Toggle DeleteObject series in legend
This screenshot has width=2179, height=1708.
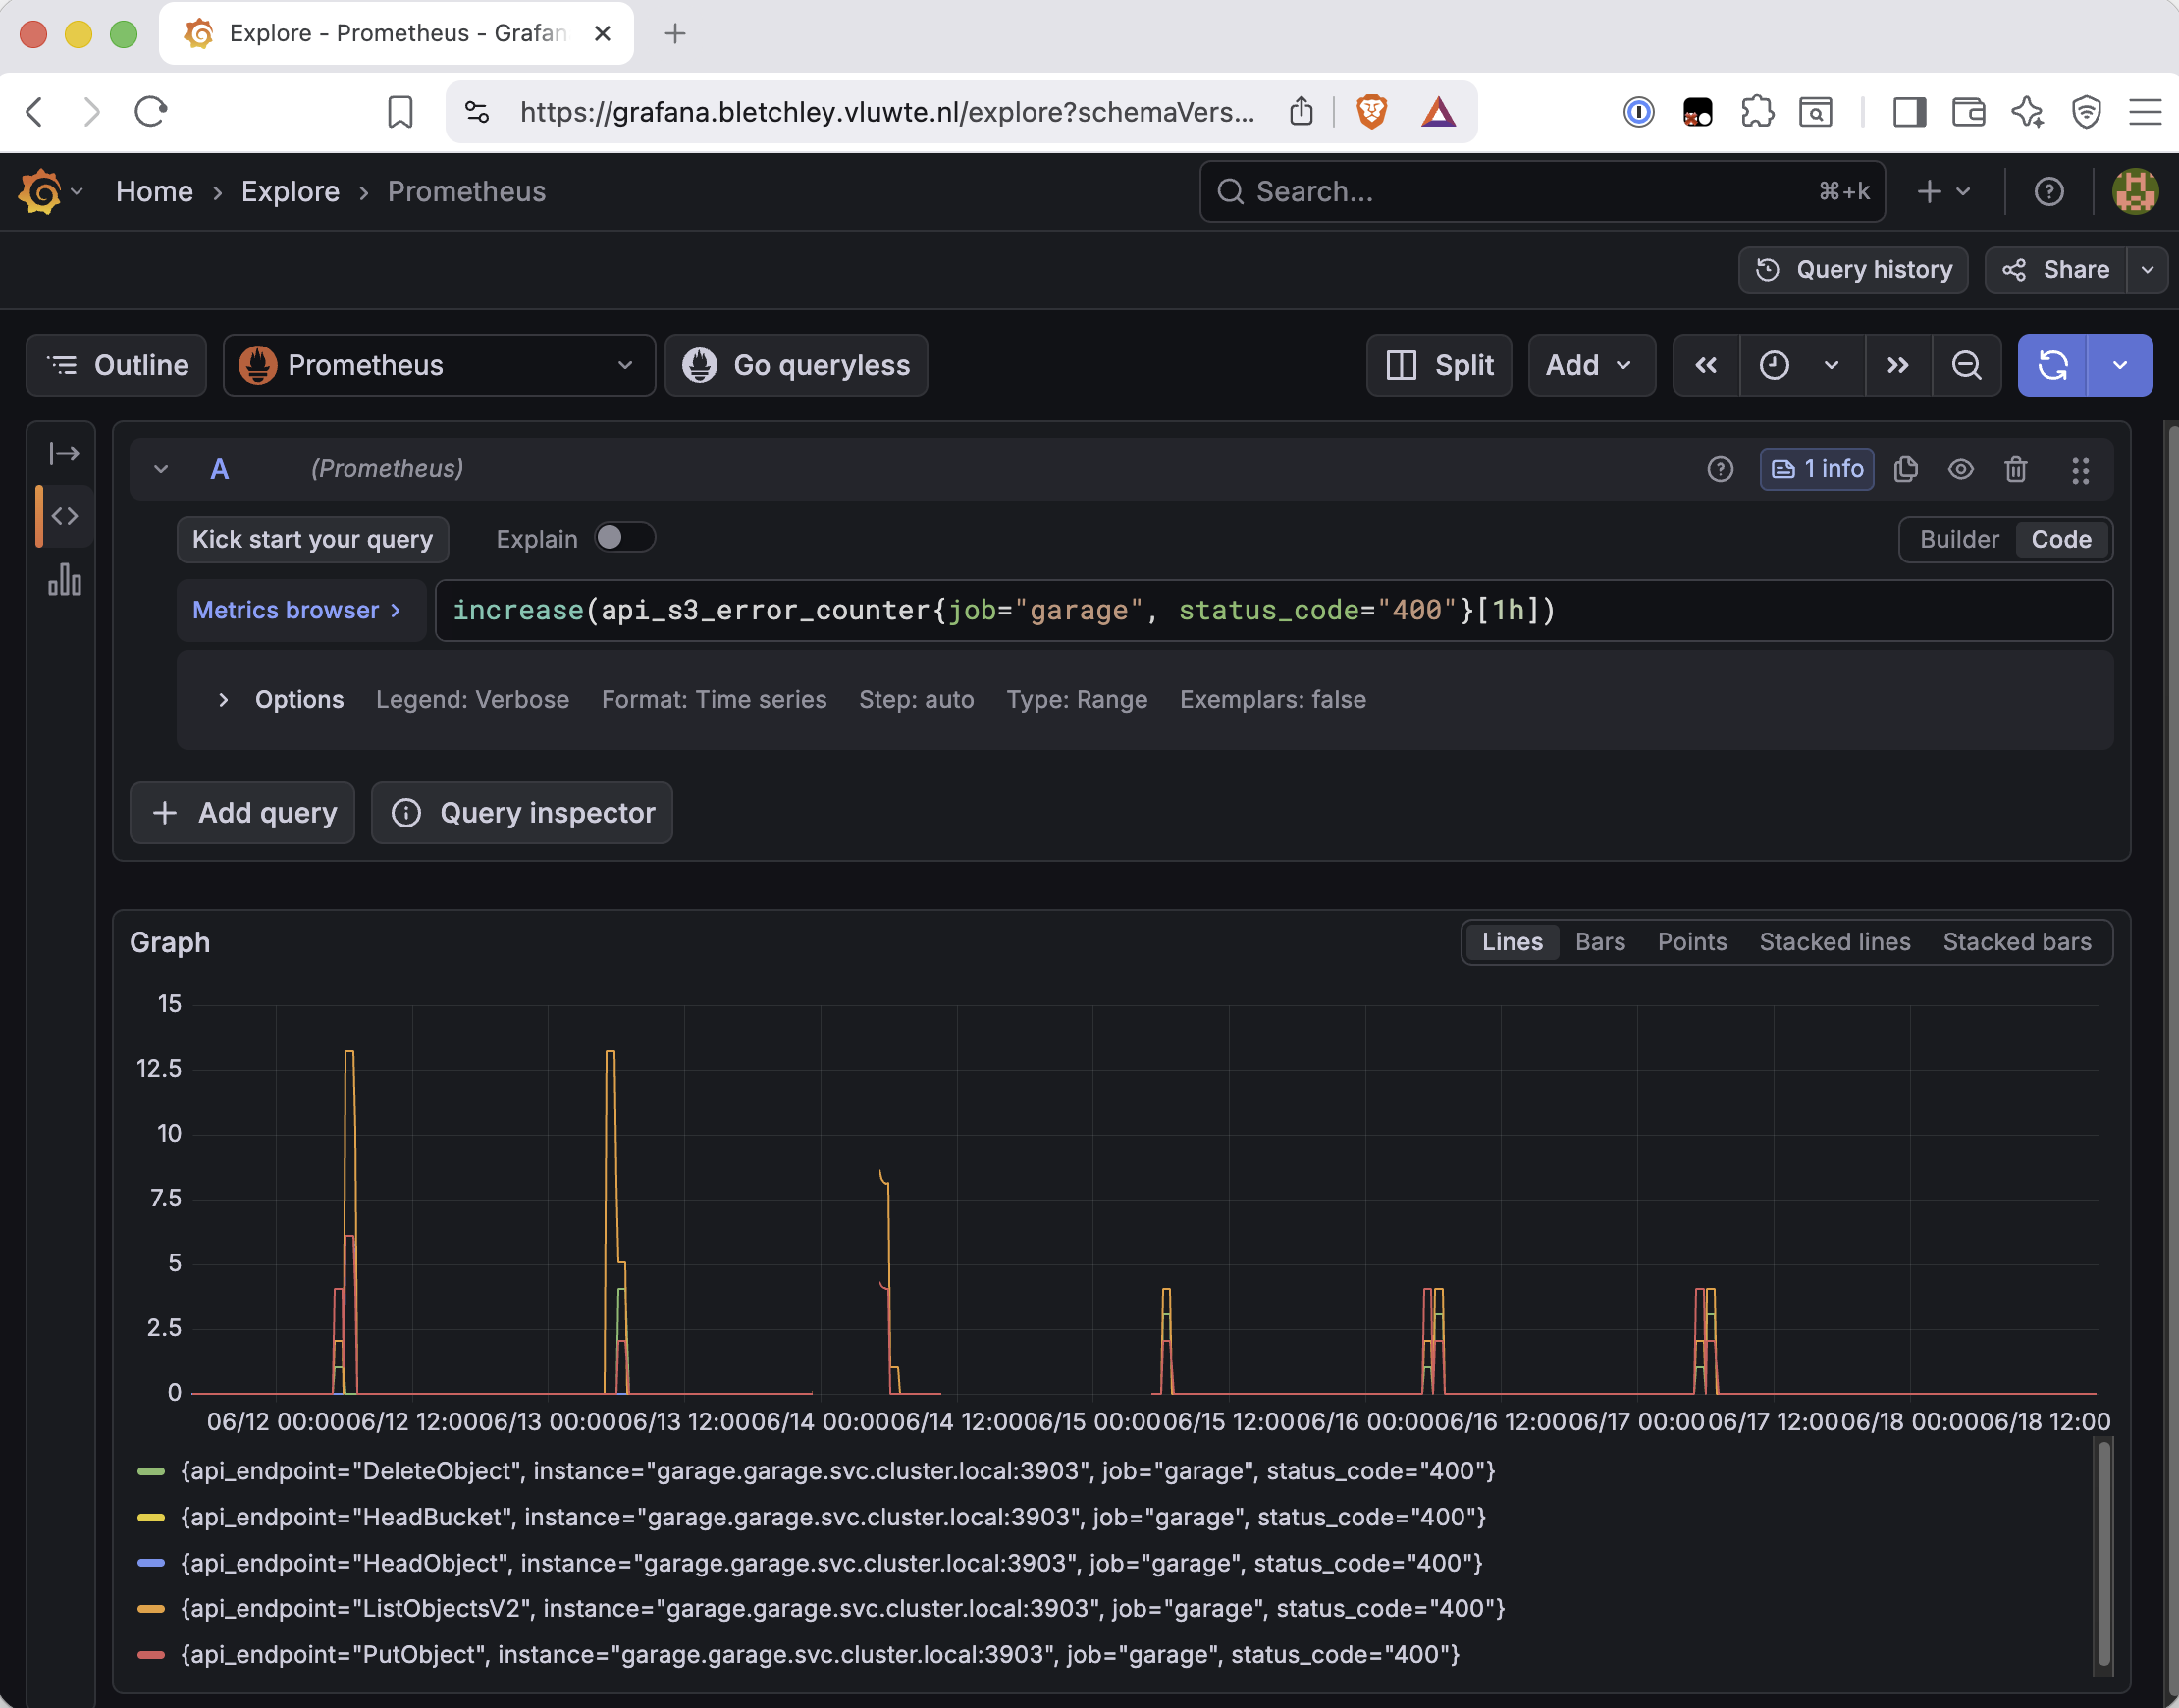(x=837, y=1471)
